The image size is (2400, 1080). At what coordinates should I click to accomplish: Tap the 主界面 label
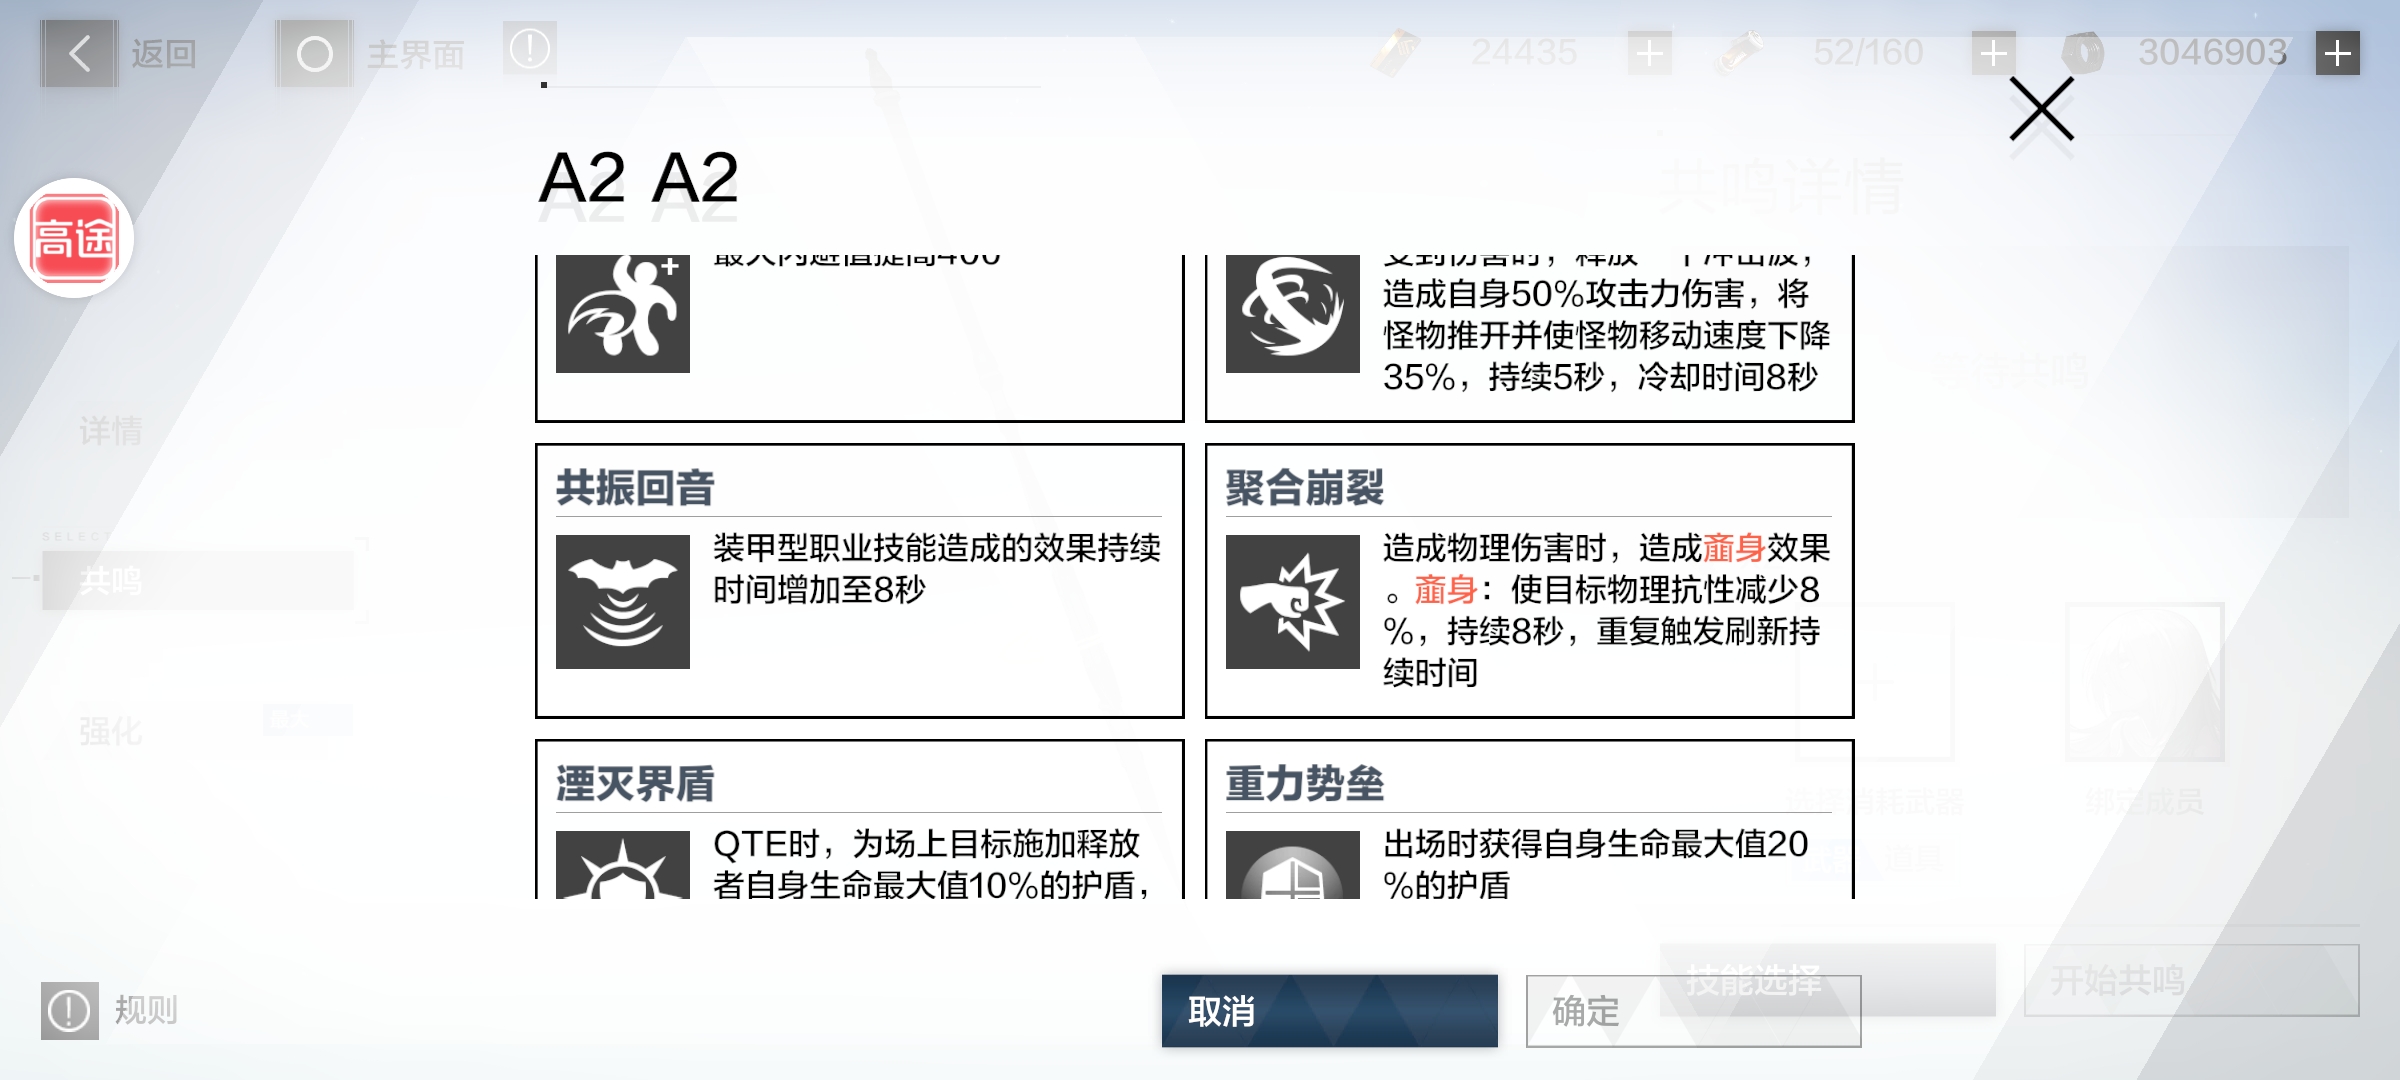coord(416,54)
